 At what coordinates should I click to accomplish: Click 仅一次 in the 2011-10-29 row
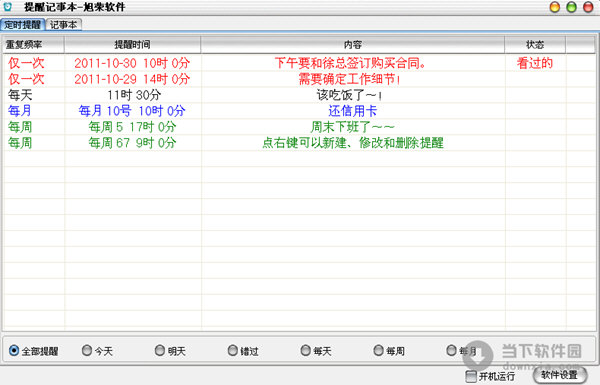point(26,79)
